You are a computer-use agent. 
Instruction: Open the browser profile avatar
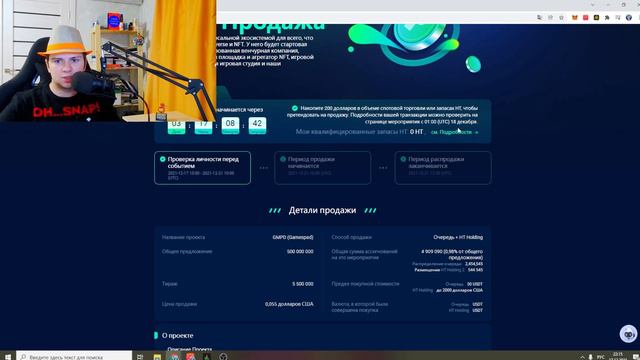click(629, 18)
